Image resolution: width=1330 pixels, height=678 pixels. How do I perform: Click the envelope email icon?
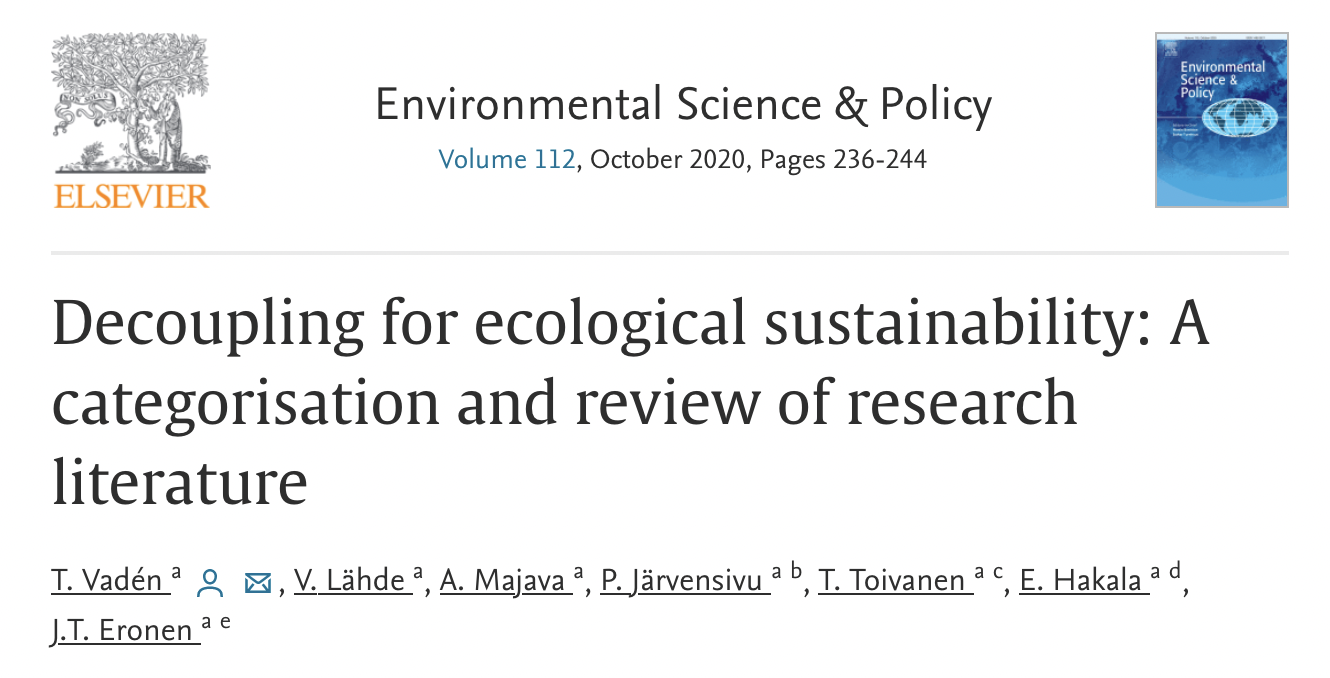tap(258, 582)
